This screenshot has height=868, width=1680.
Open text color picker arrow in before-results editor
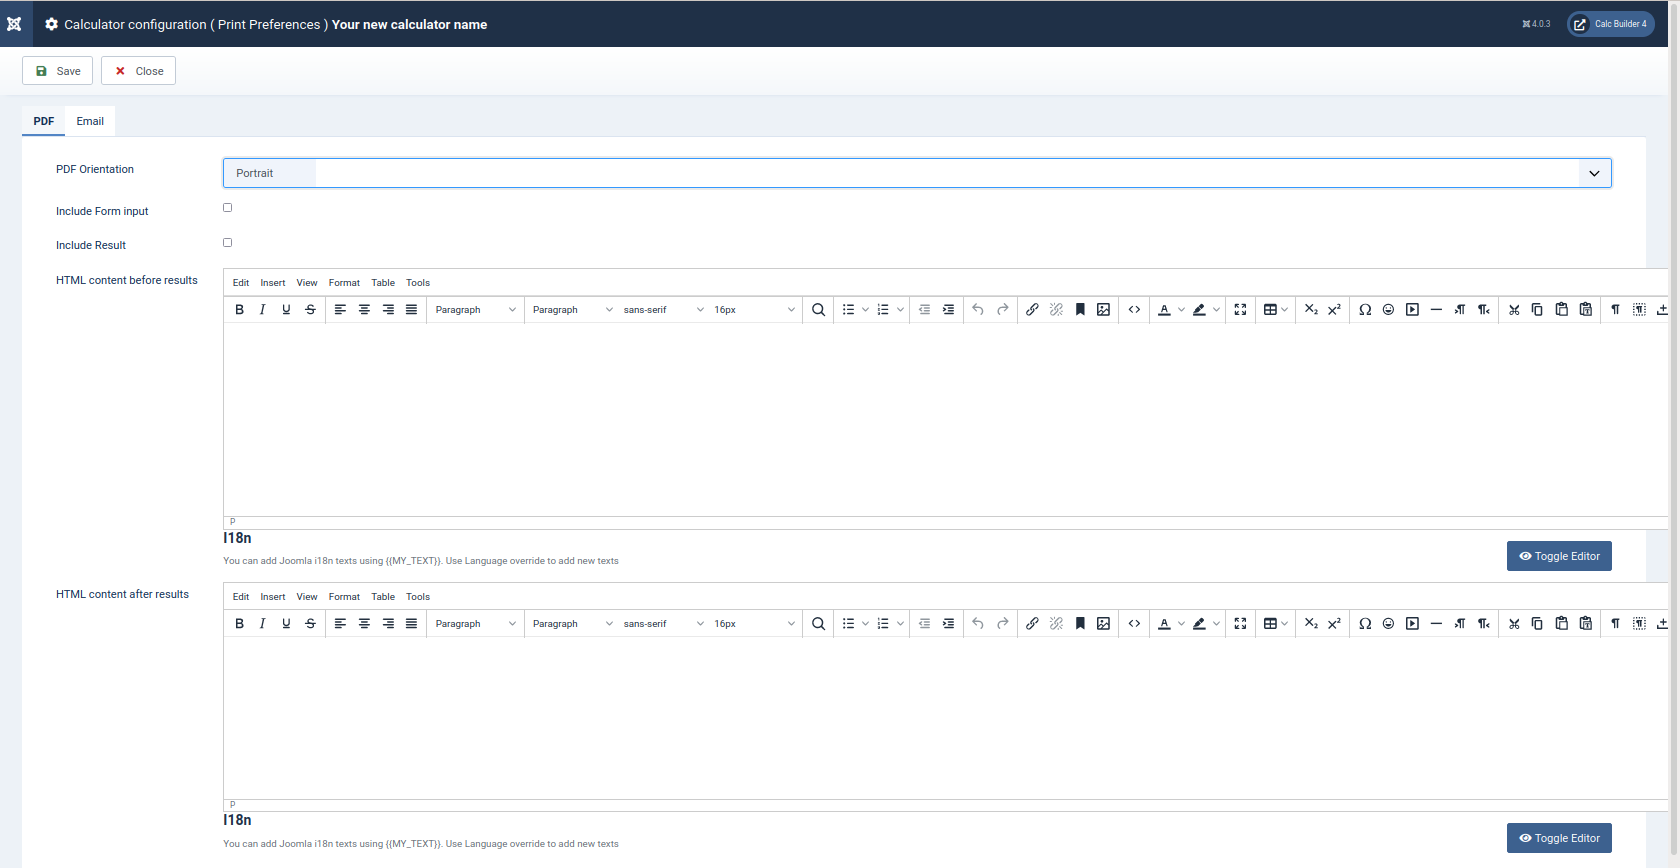pos(1181,310)
